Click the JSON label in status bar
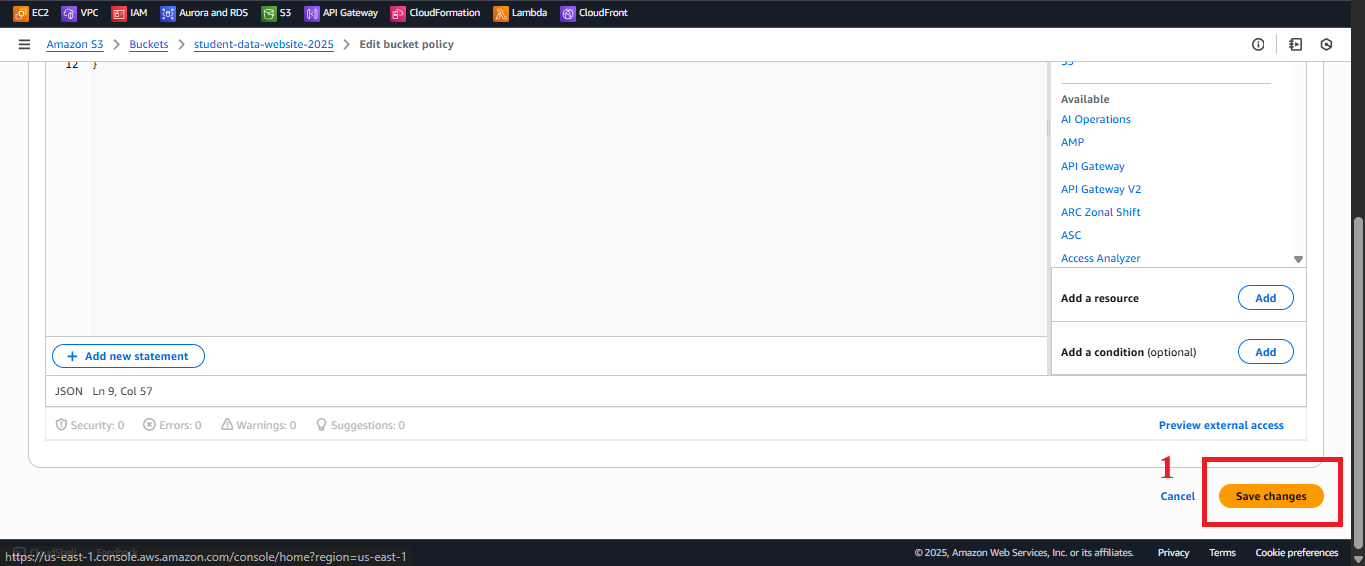 coord(69,391)
